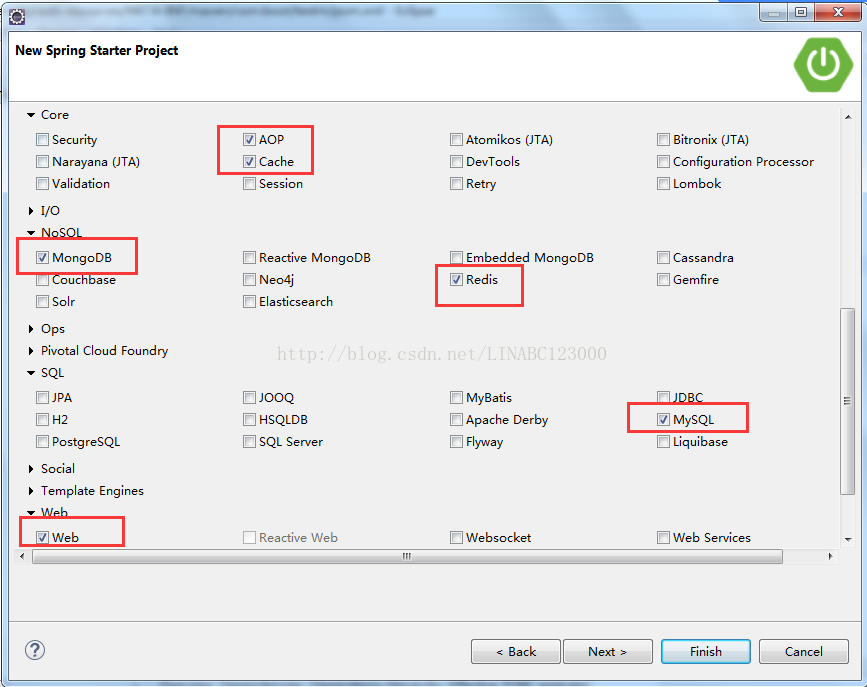
Task: Enable the DevTools checkbox
Action: 457,162
